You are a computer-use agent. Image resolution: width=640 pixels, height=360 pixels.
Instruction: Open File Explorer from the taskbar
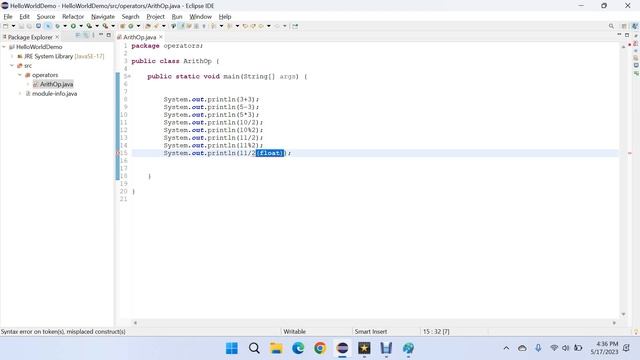[276, 348]
